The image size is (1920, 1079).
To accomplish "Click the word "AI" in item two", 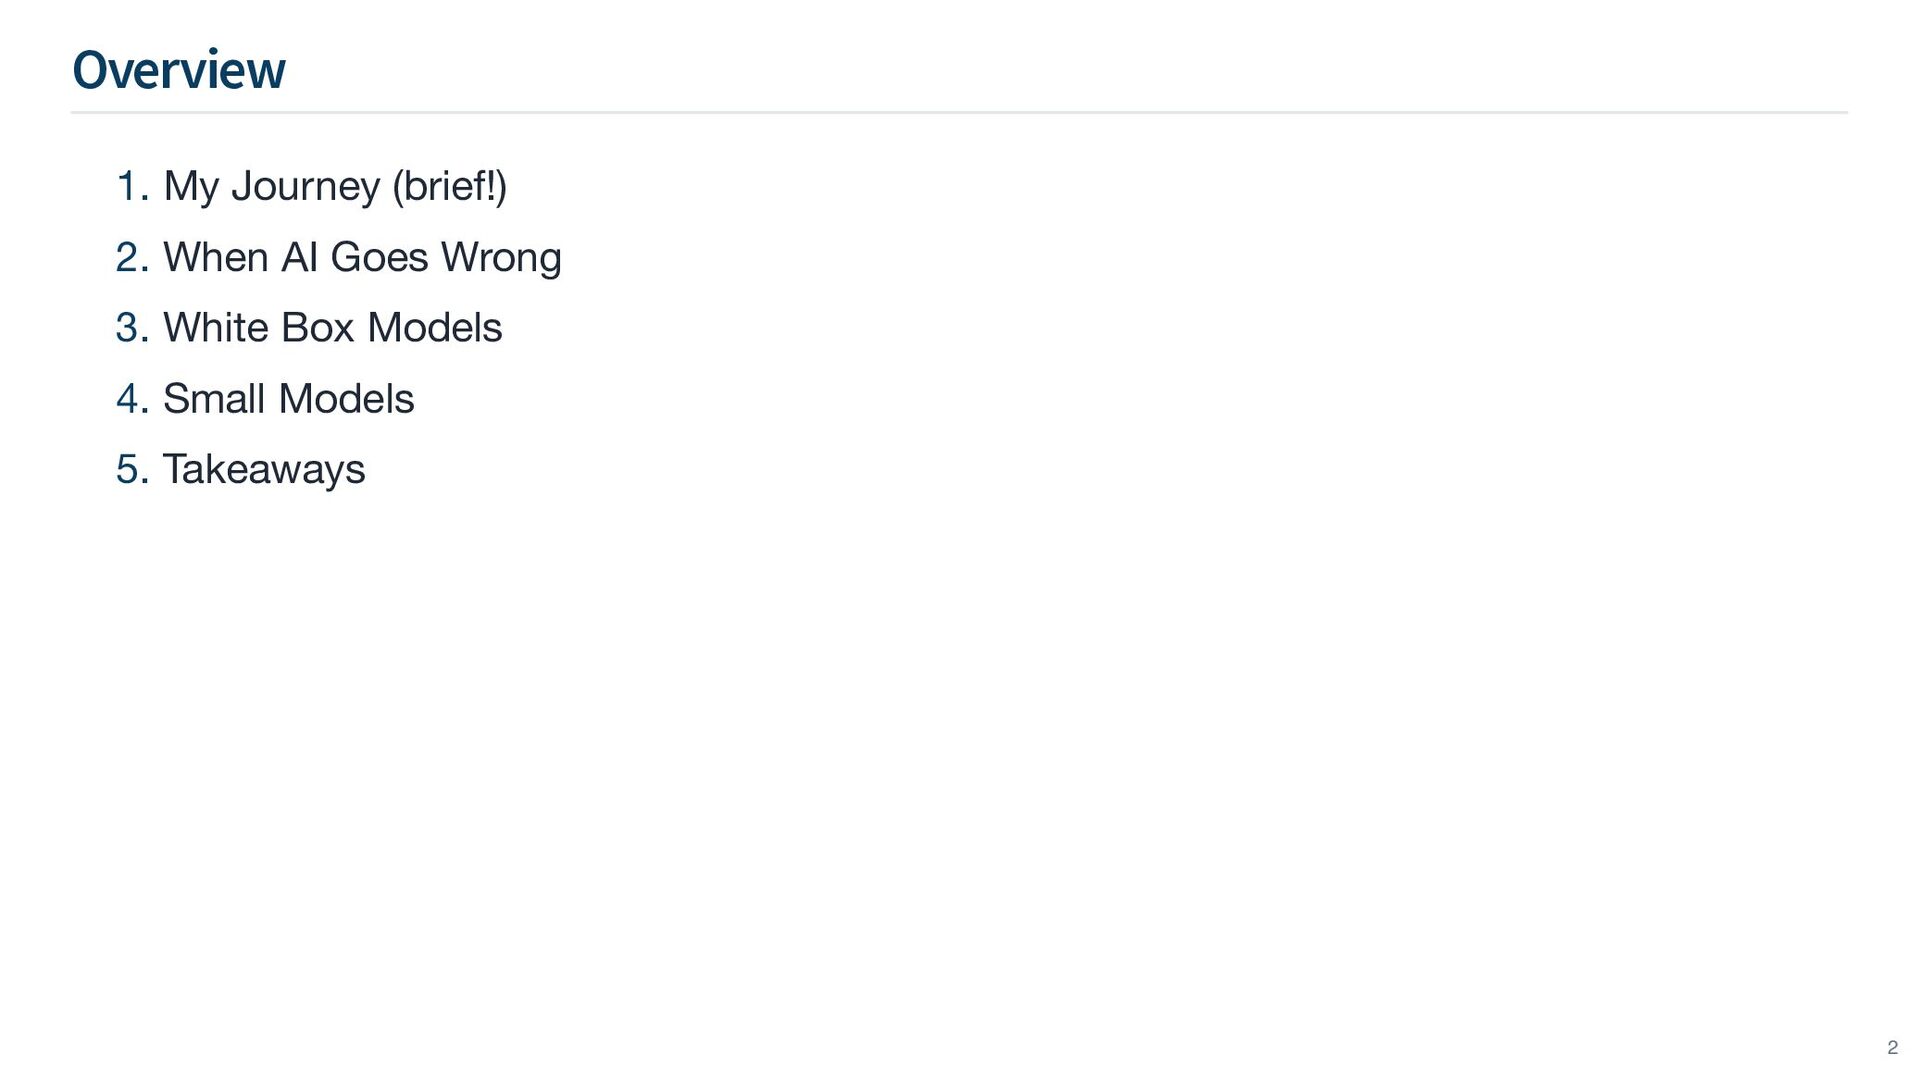I will click(x=299, y=257).
